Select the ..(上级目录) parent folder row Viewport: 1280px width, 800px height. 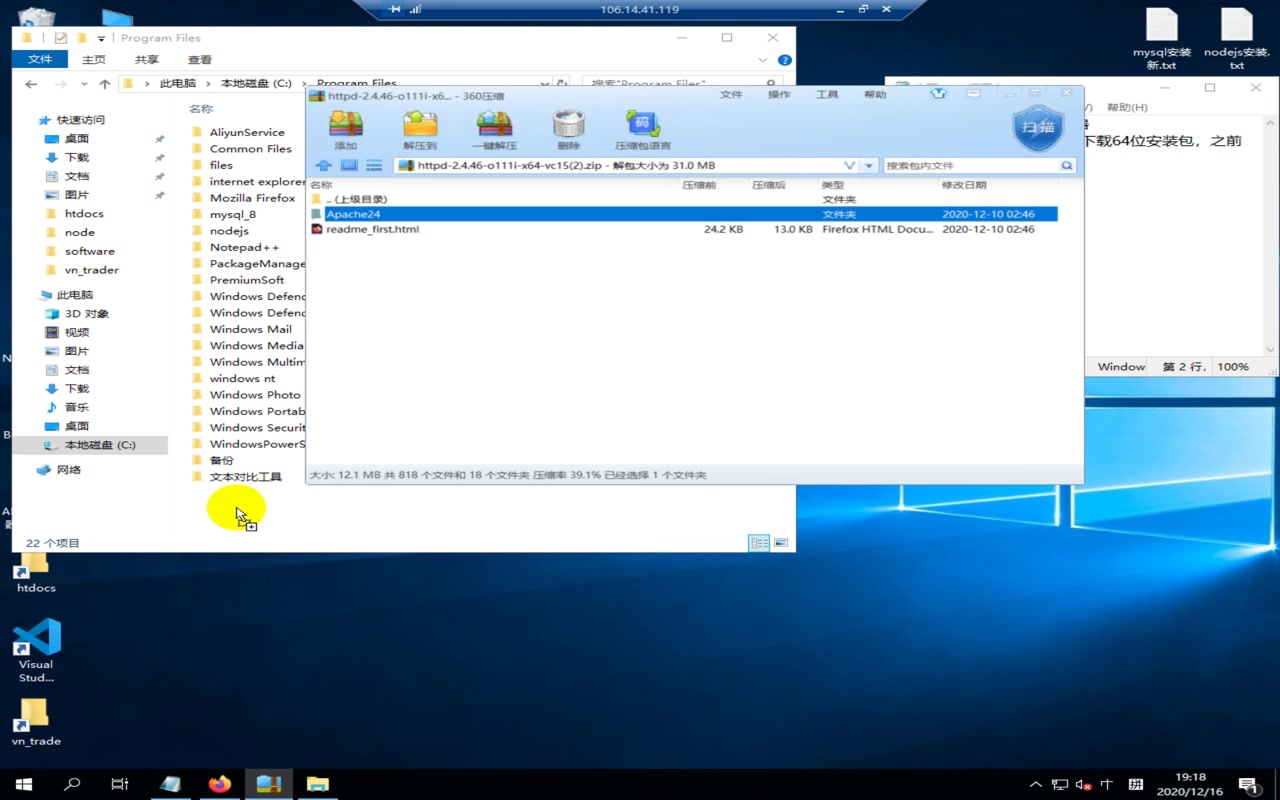click(683, 199)
